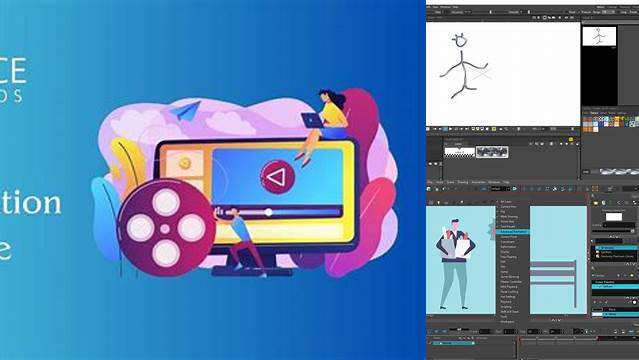Select the stick figure preview thumbnail in the right panel
Screen dimensions: 639x360
tap(599, 37)
